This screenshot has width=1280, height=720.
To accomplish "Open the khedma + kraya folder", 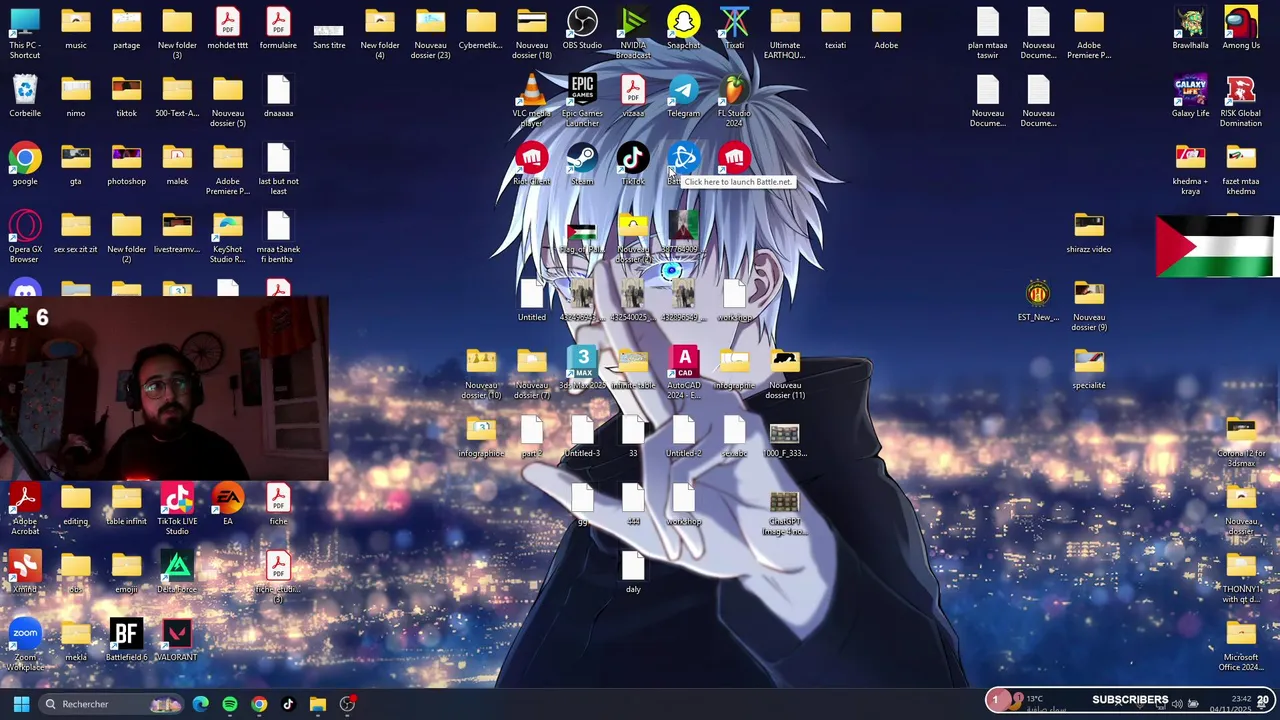I will [1190, 168].
